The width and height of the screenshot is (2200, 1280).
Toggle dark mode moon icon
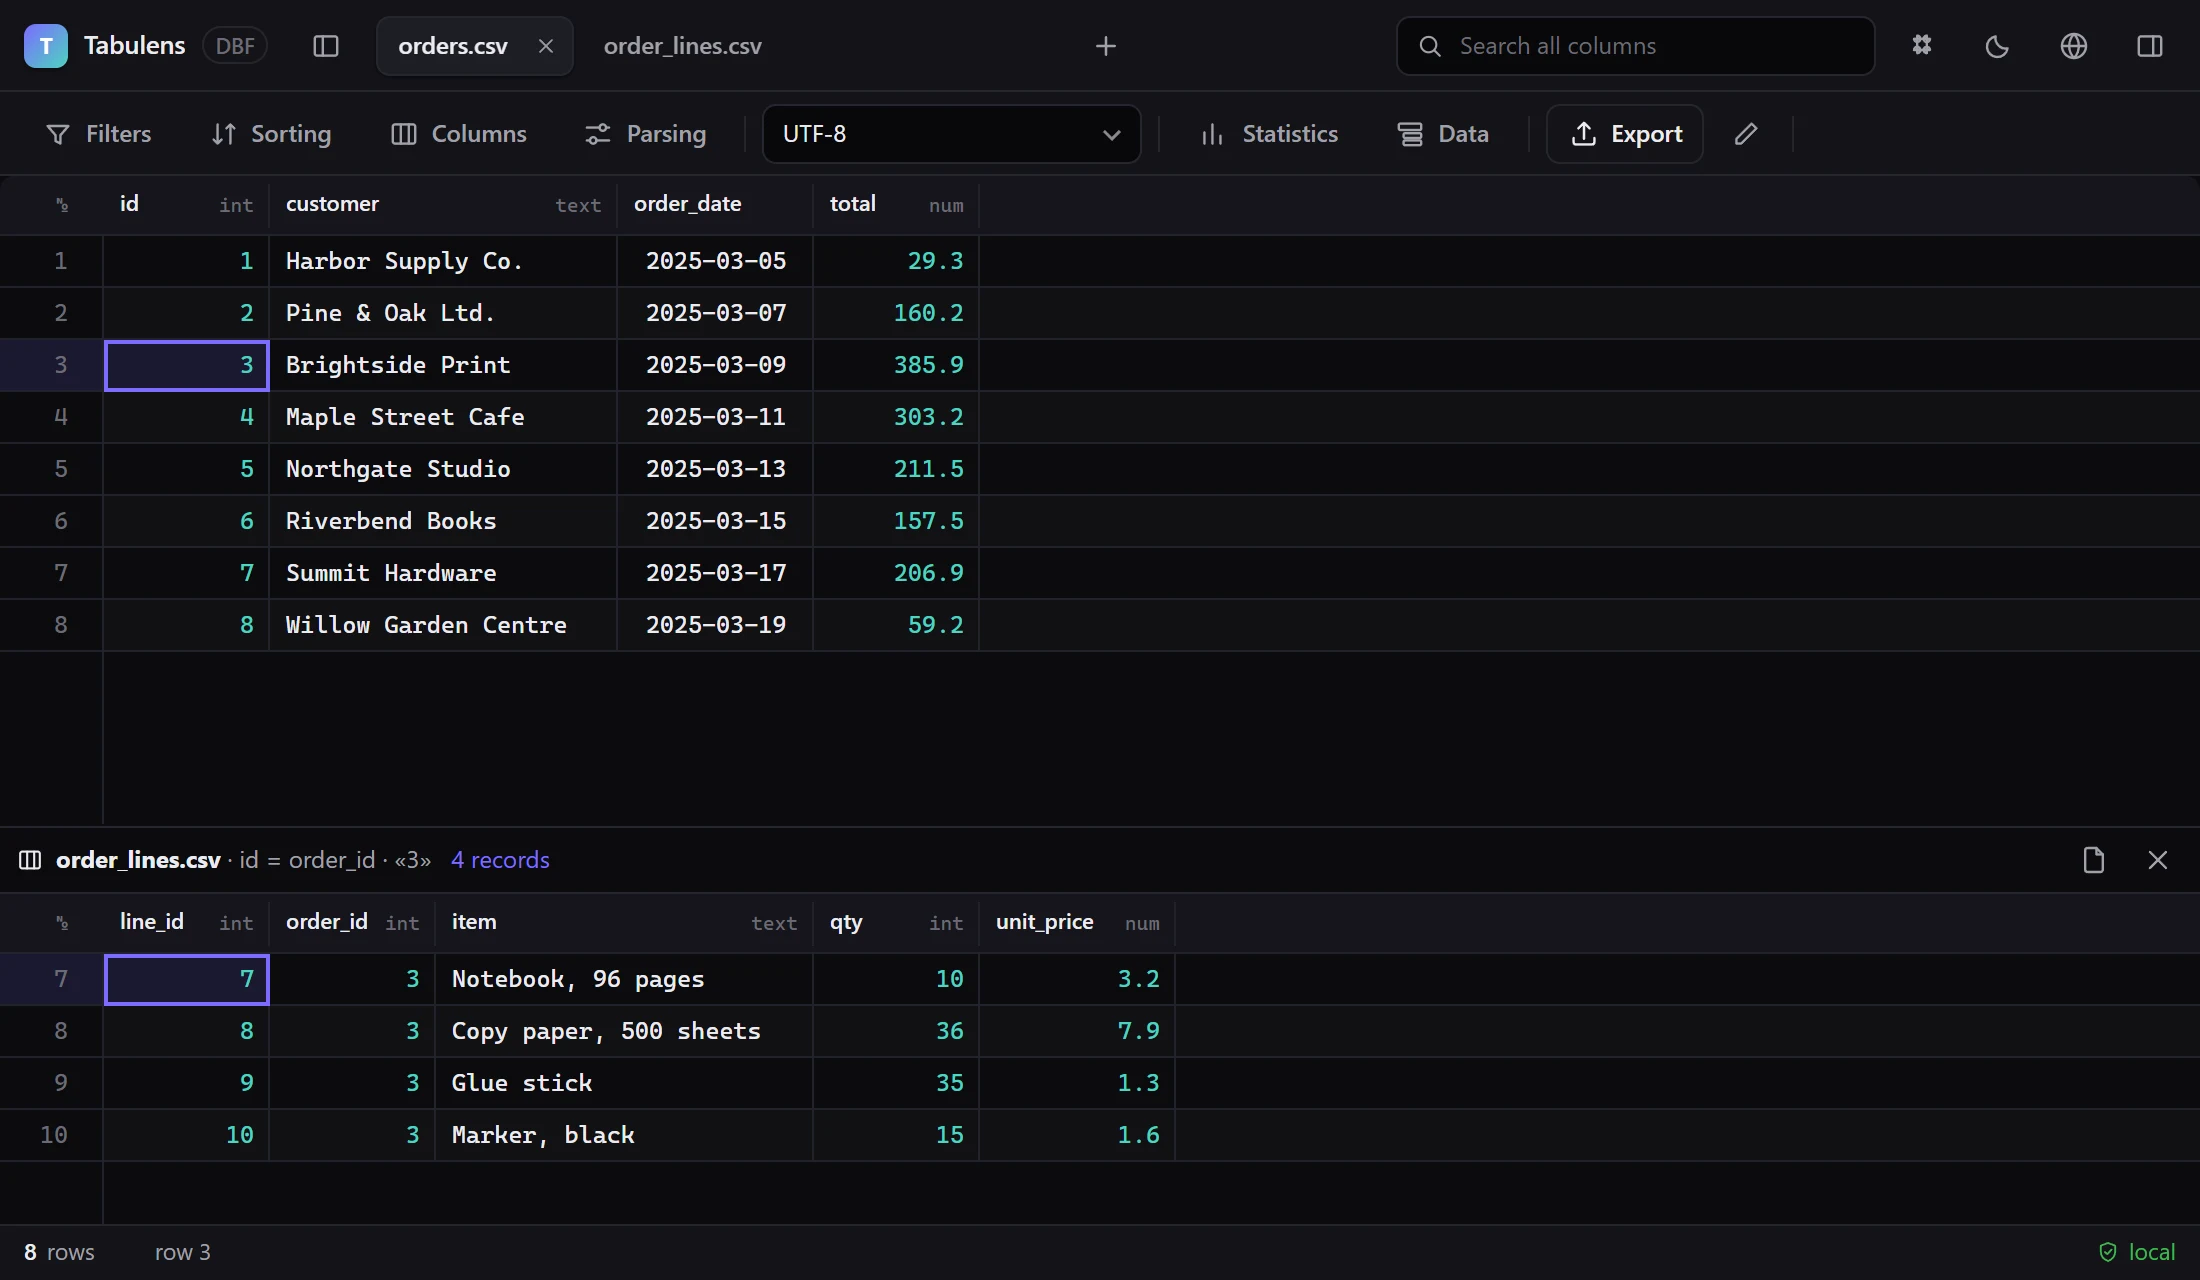click(x=1997, y=46)
